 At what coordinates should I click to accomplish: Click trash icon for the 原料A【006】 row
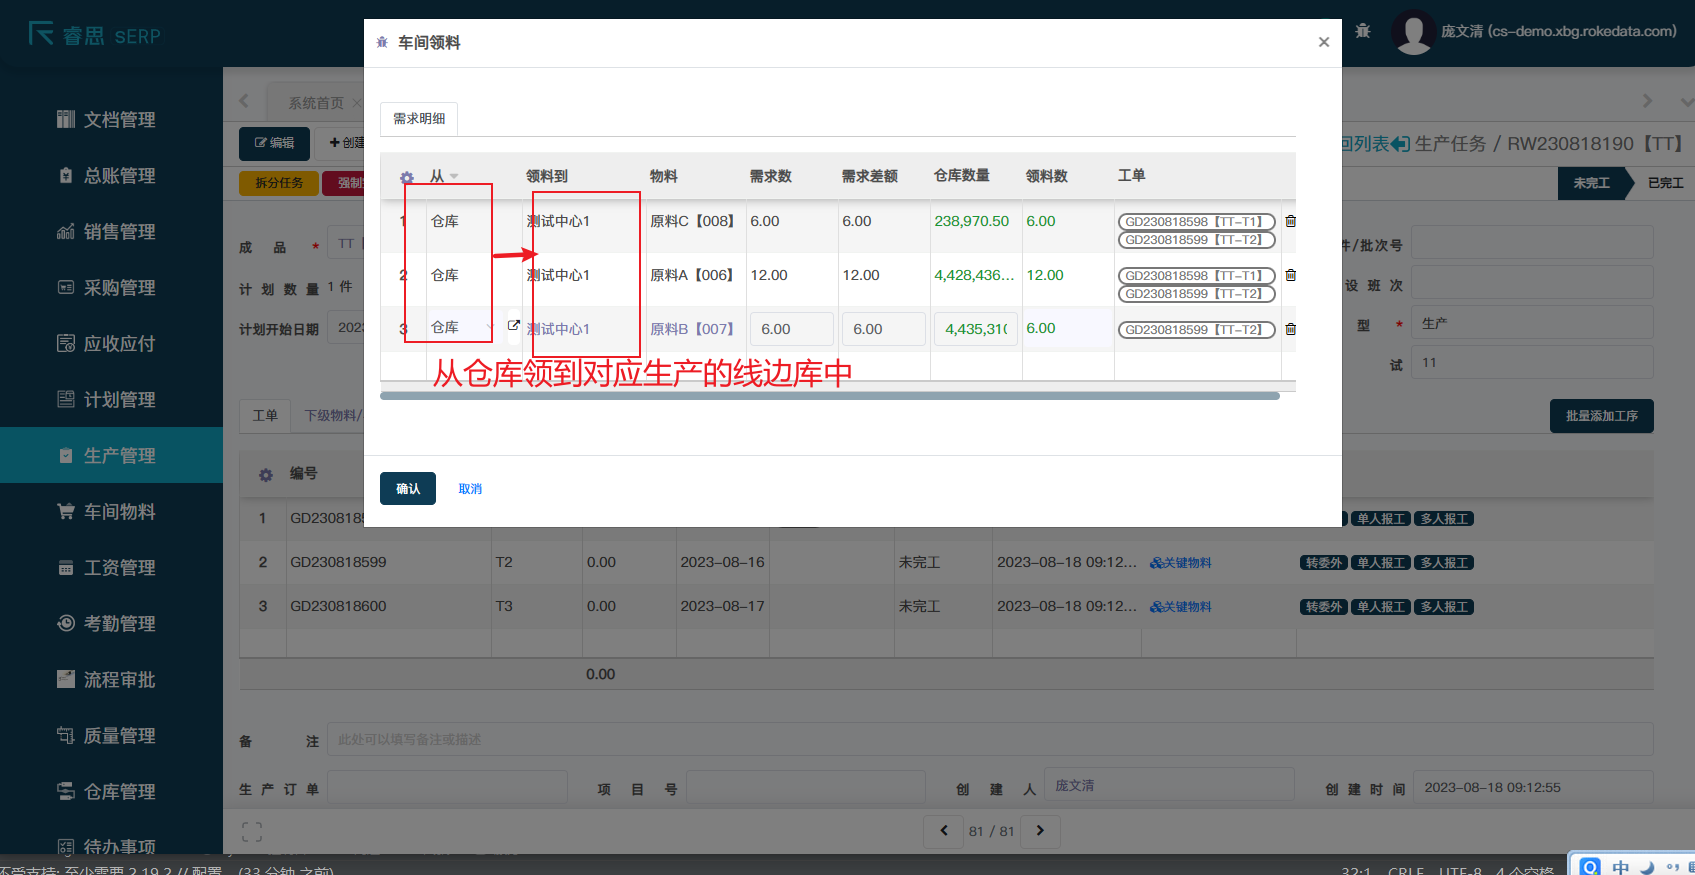pyautogui.click(x=1290, y=275)
